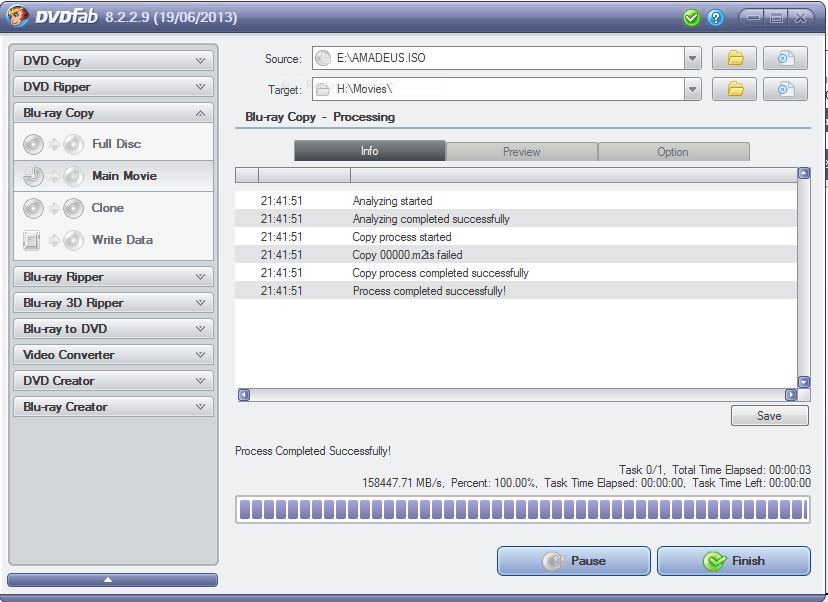Select Write Data mode
The height and width of the screenshot is (602, 828).
click(x=114, y=240)
